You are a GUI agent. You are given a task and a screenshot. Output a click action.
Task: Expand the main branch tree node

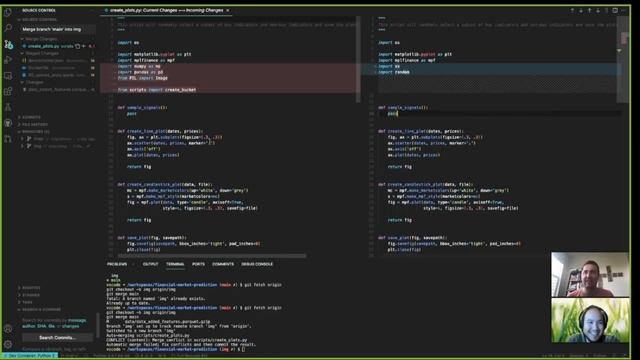coord(22,139)
